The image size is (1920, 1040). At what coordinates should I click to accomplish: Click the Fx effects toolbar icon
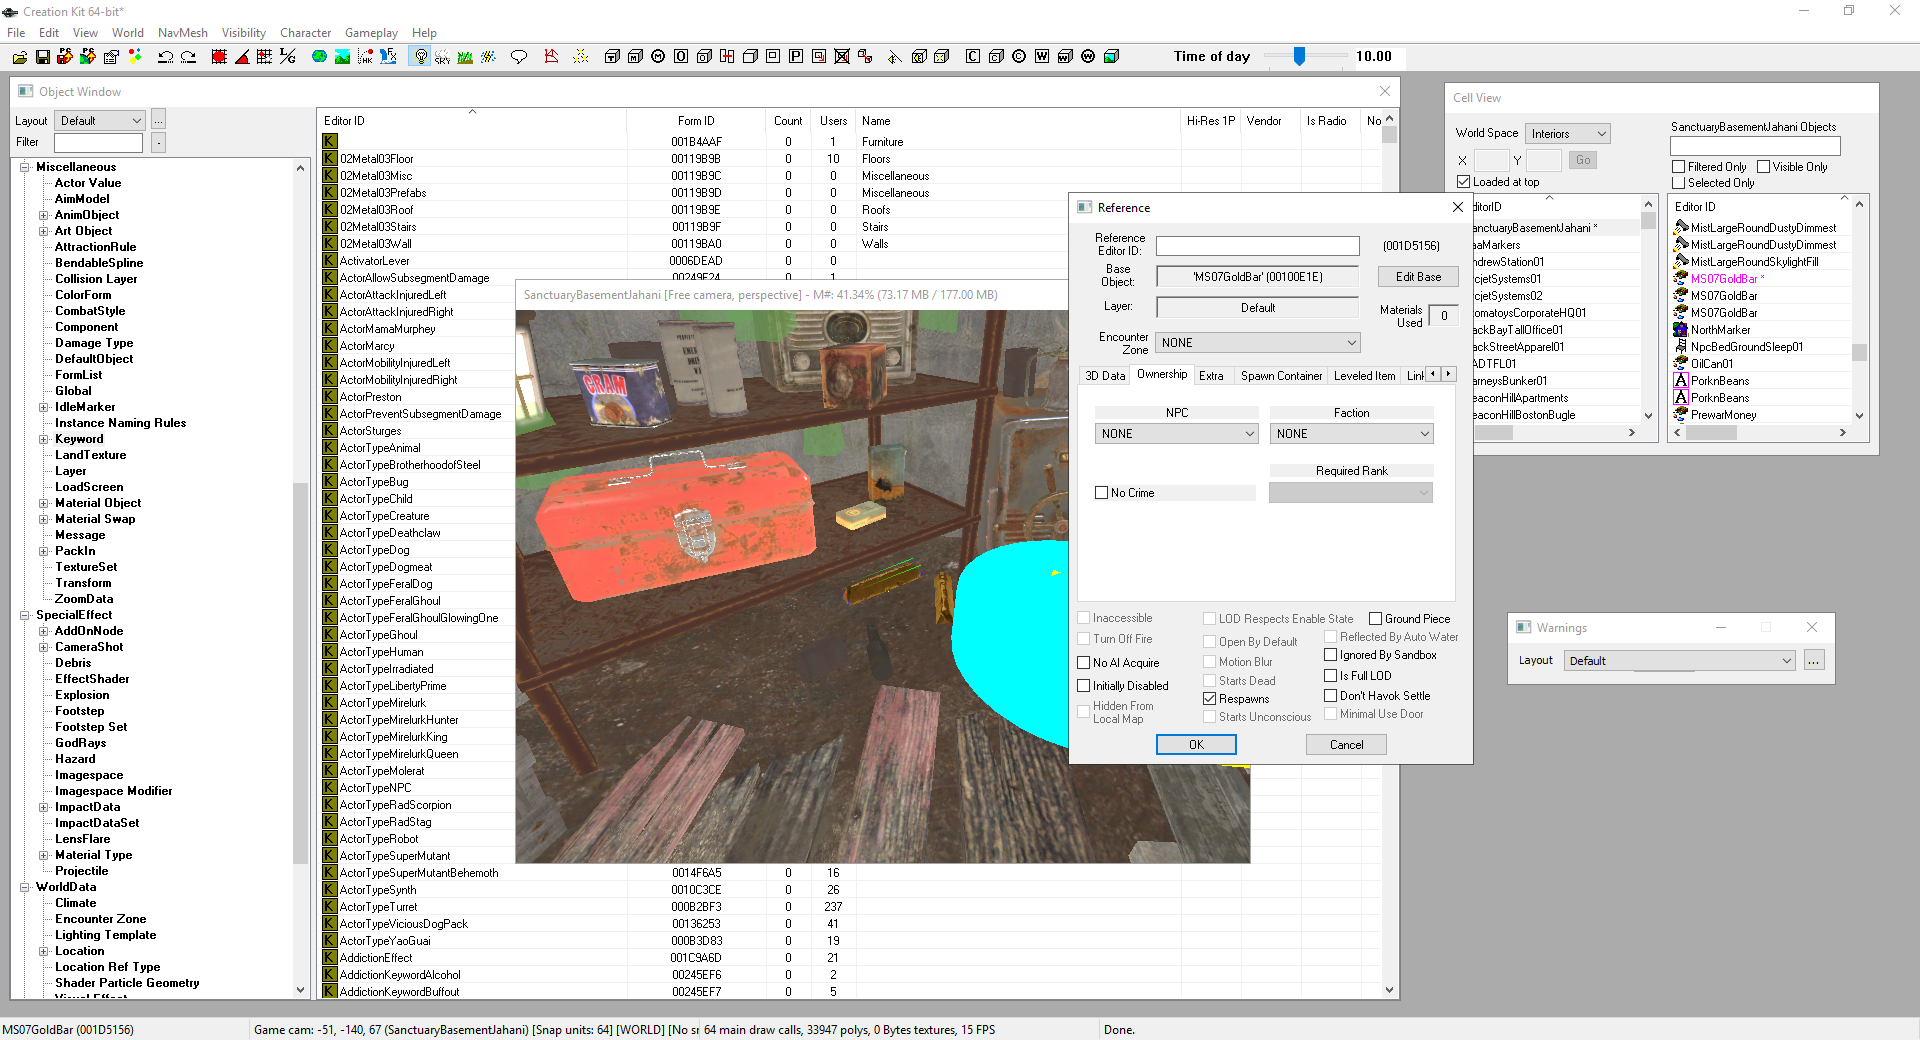(x=388, y=57)
